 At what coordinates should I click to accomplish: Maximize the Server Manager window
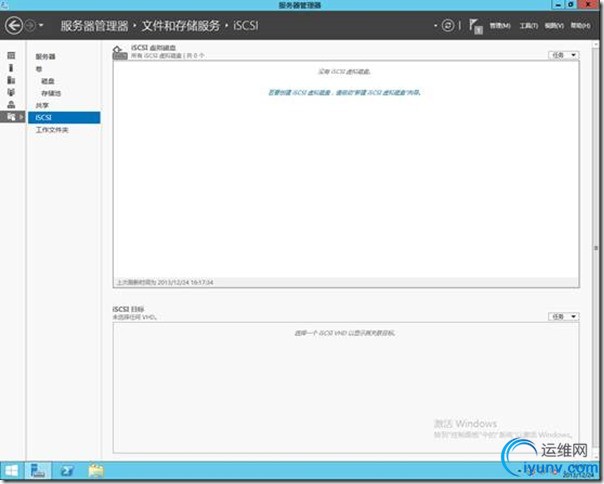pyautogui.click(x=571, y=5)
